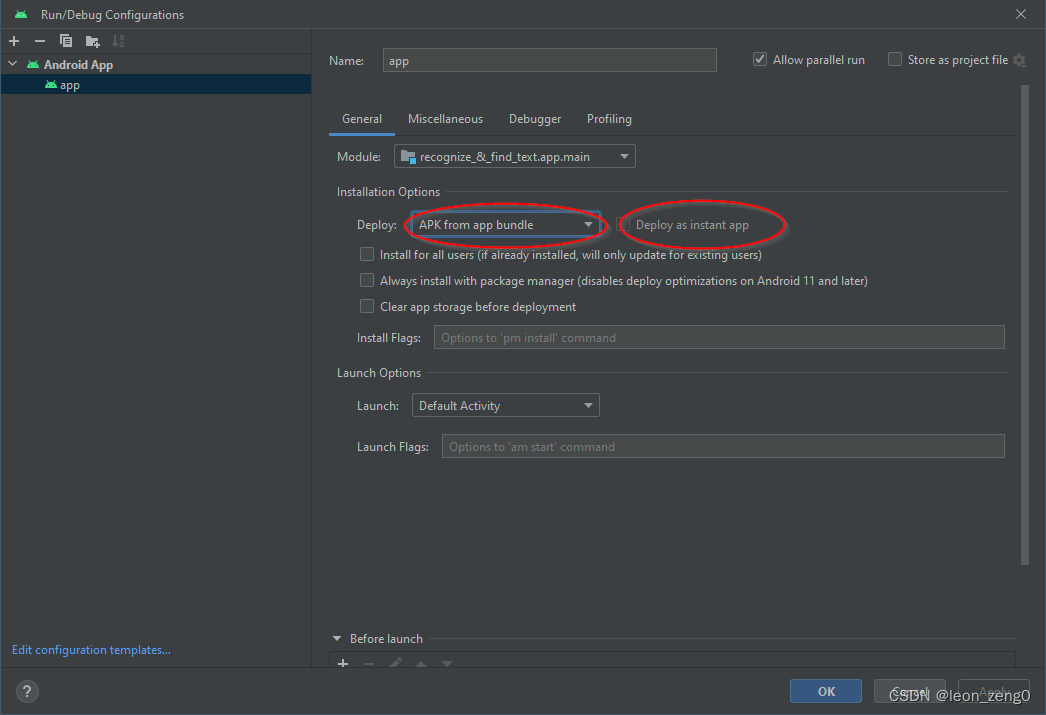The width and height of the screenshot is (1046, 715).
Task: Collapse the Before launch section
Action: click(x=337, y=639)
